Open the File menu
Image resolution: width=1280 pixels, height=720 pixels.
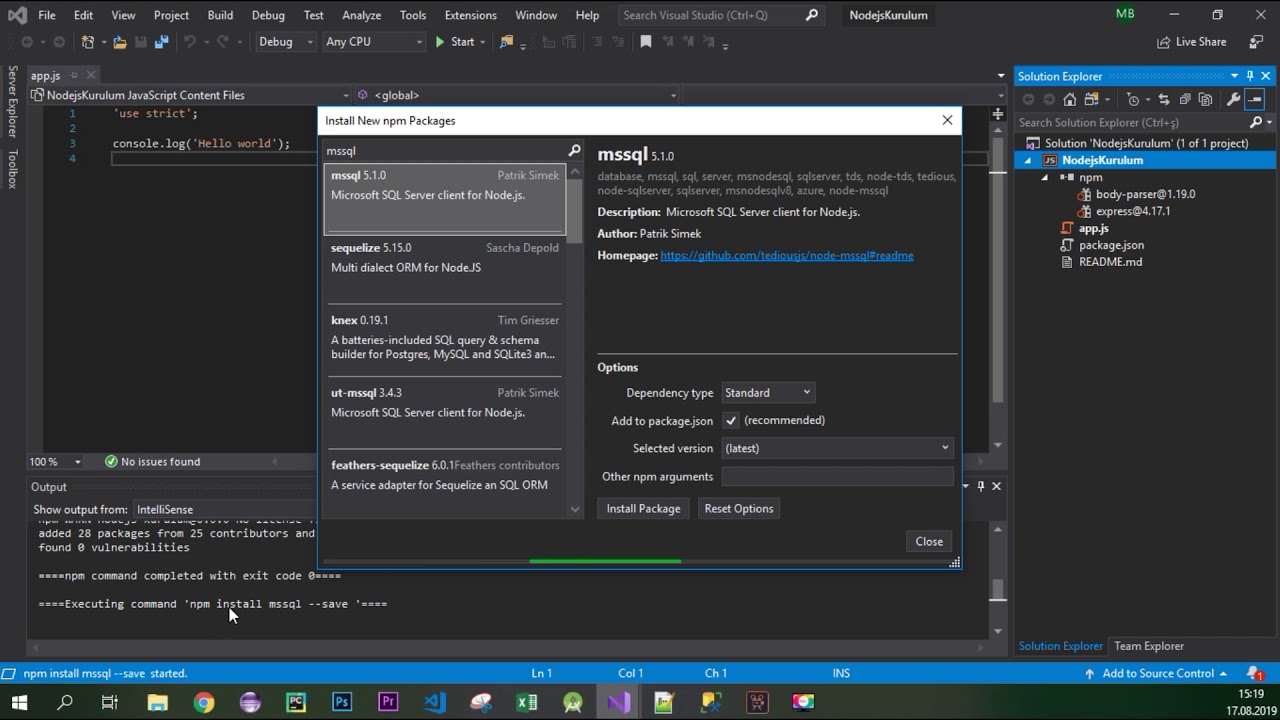(x=47, y=15)
